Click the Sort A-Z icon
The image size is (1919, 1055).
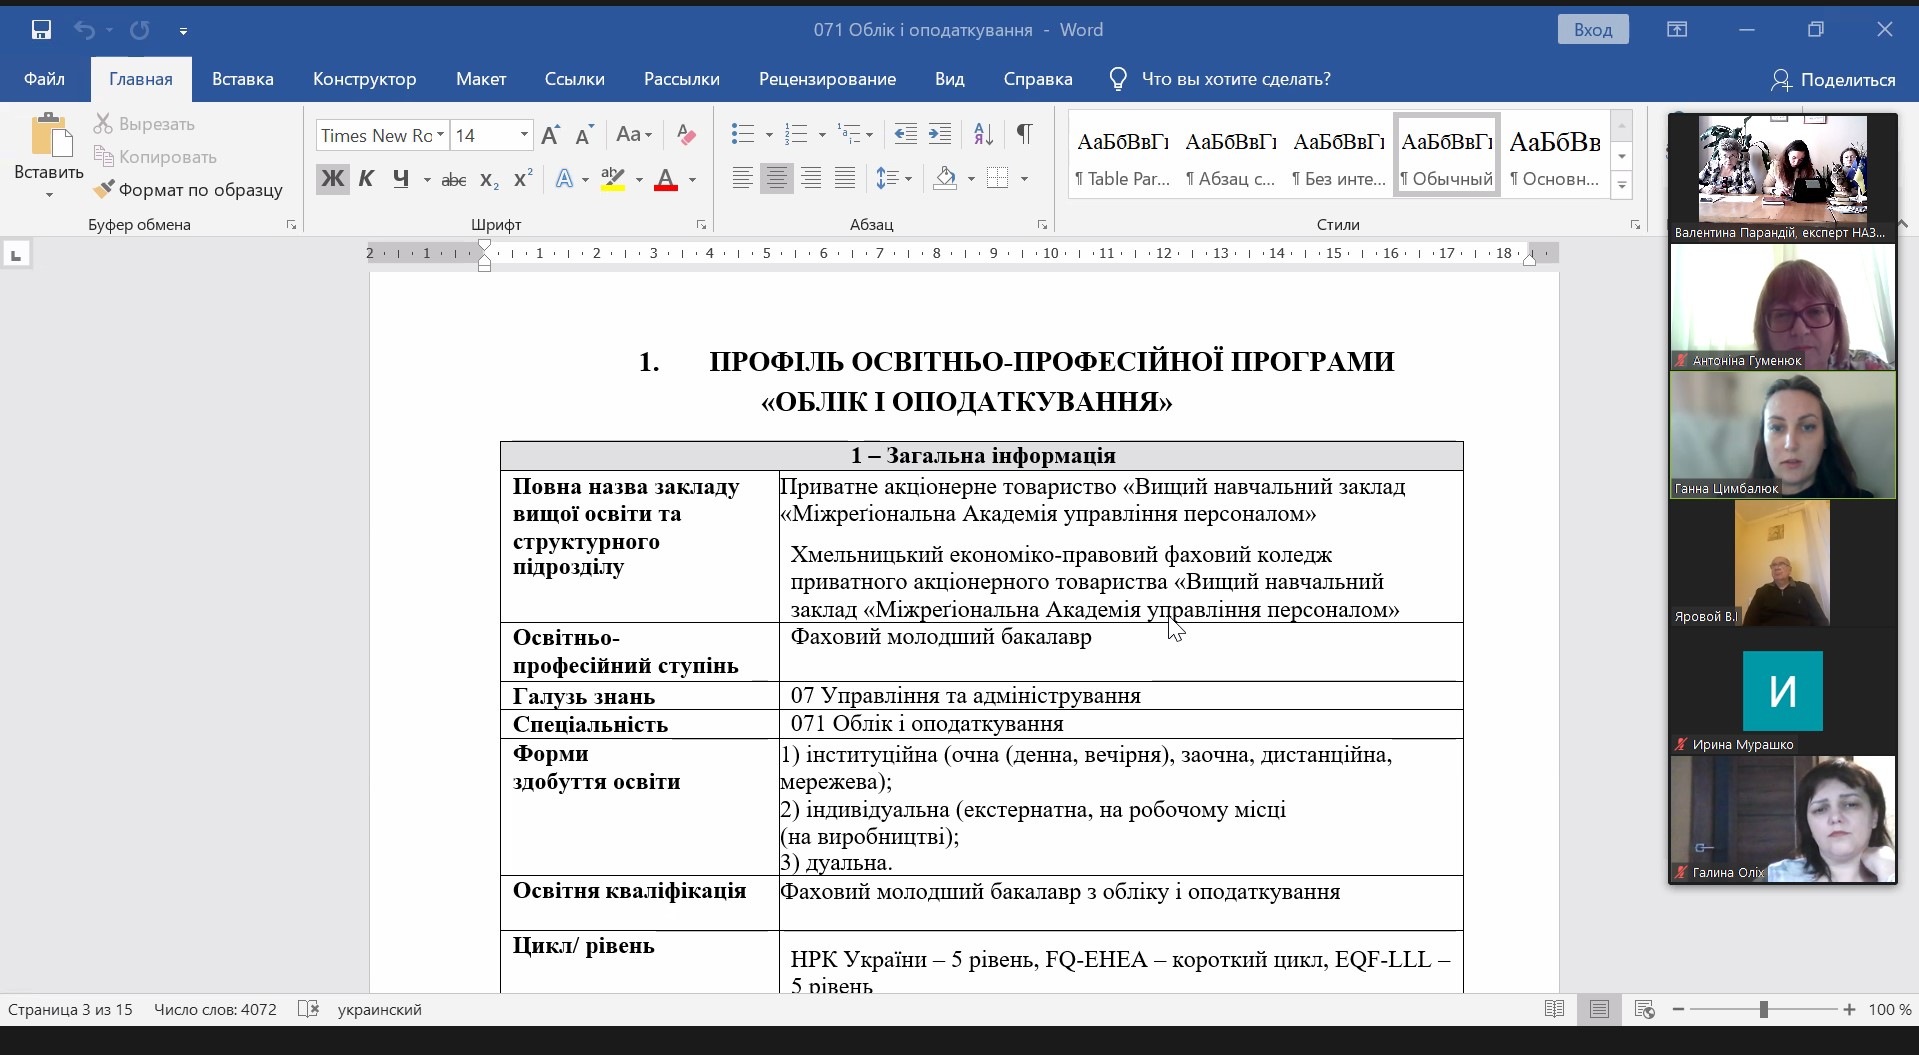pos(983,135)
